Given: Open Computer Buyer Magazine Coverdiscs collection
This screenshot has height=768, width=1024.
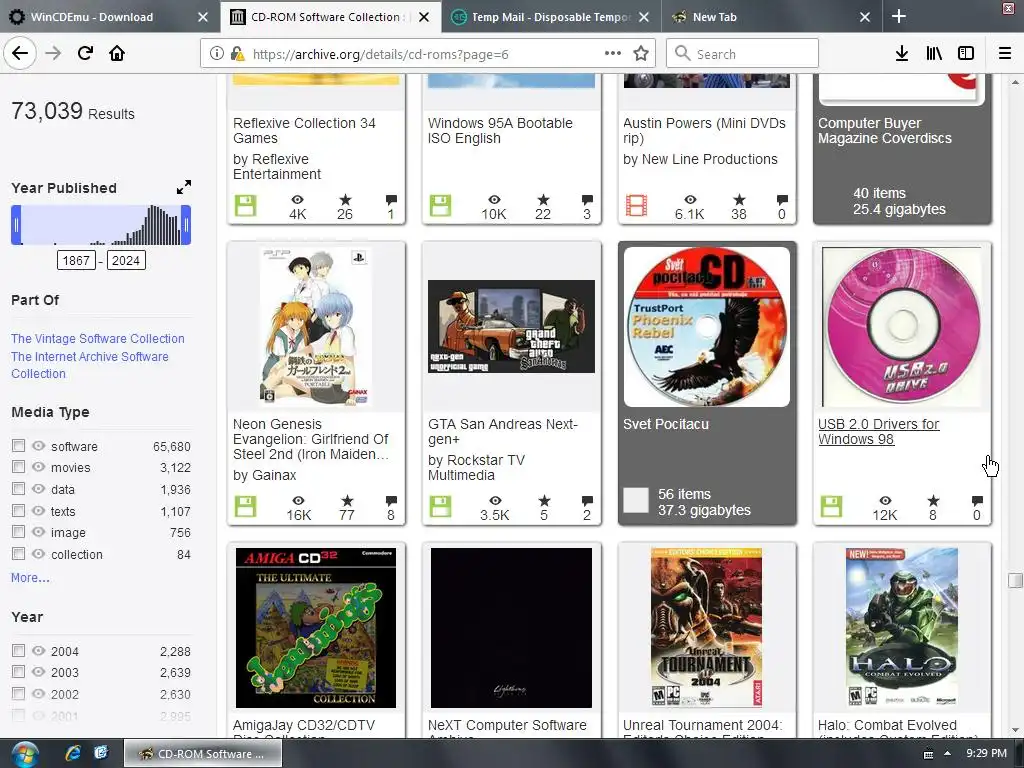Looking at the screenshot, I should (x=885, y=131).
